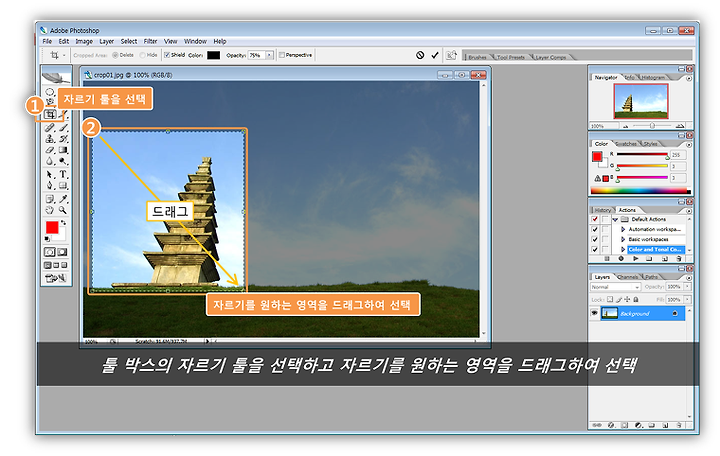
Task: Click play in the Actions panel
Action: pyautogui.click(x=636, y=259)
